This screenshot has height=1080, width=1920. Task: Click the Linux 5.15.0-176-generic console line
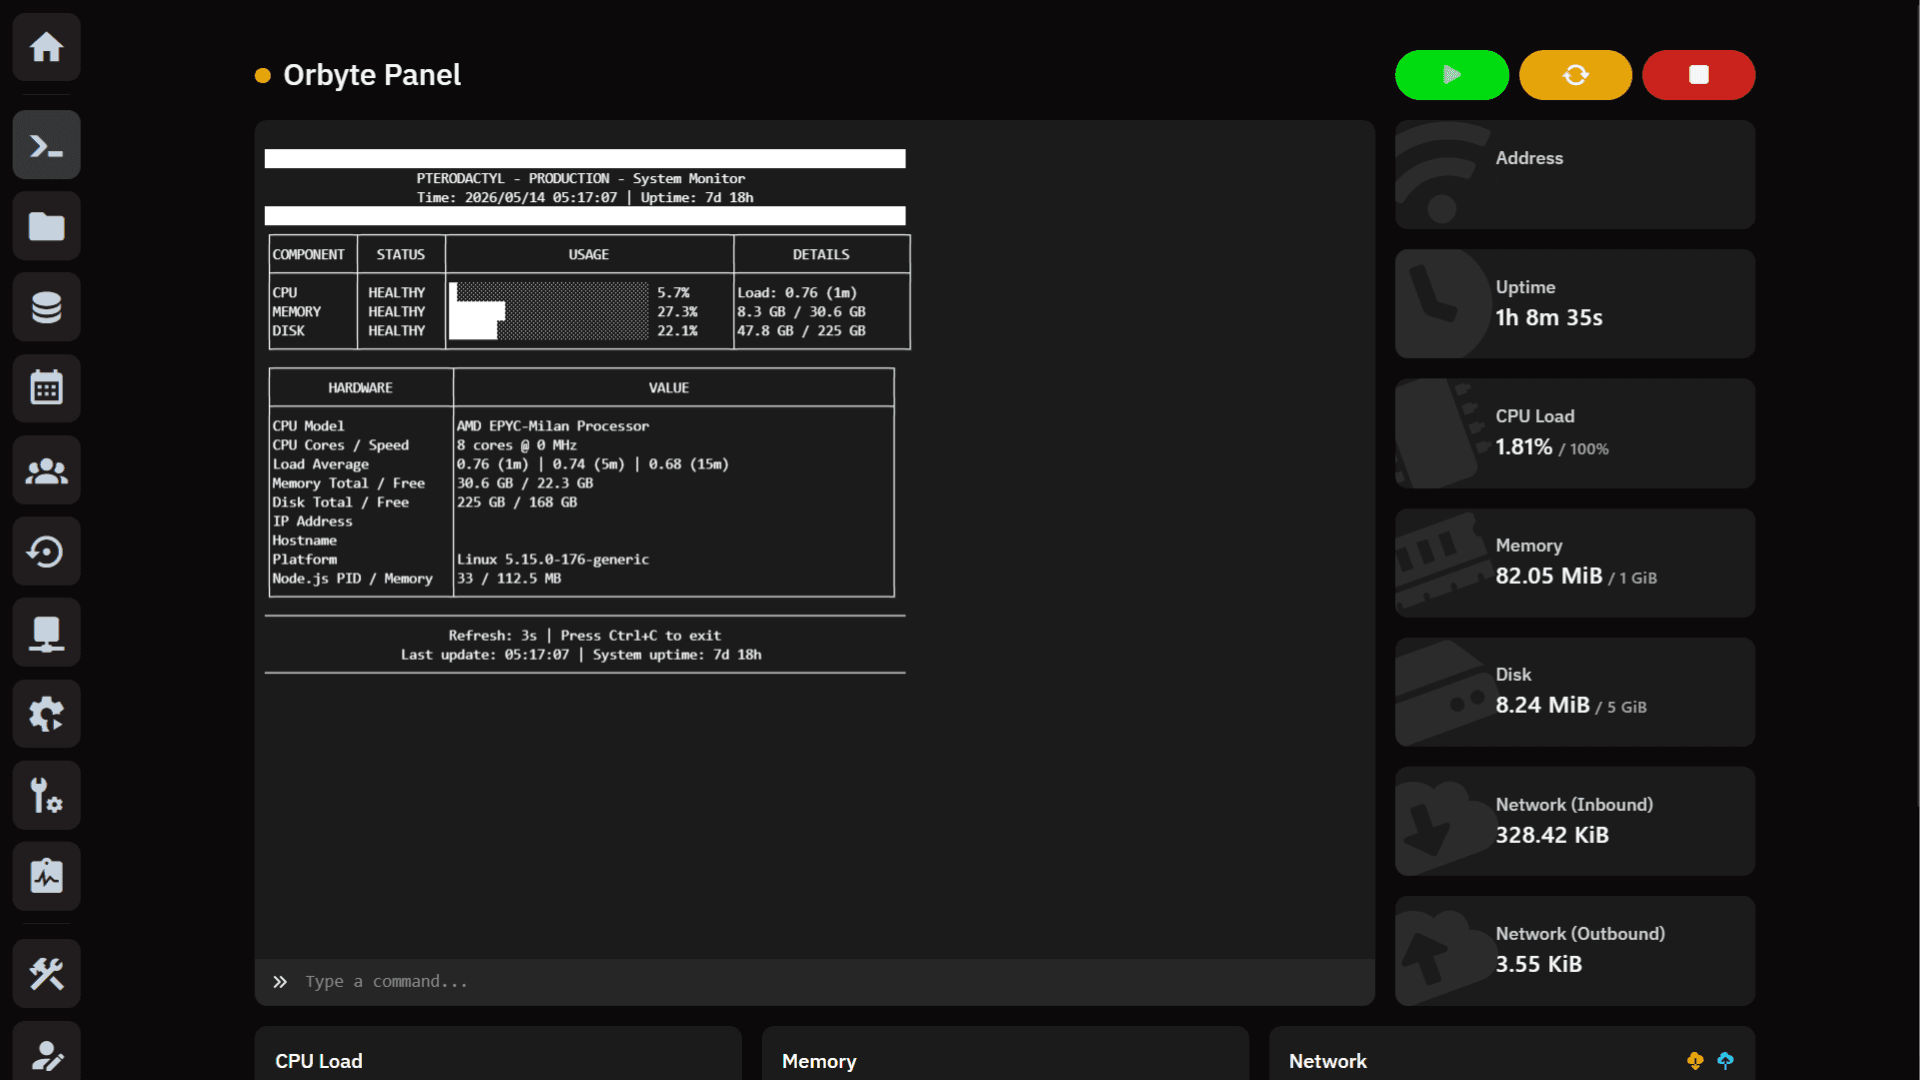click(553, 560)
